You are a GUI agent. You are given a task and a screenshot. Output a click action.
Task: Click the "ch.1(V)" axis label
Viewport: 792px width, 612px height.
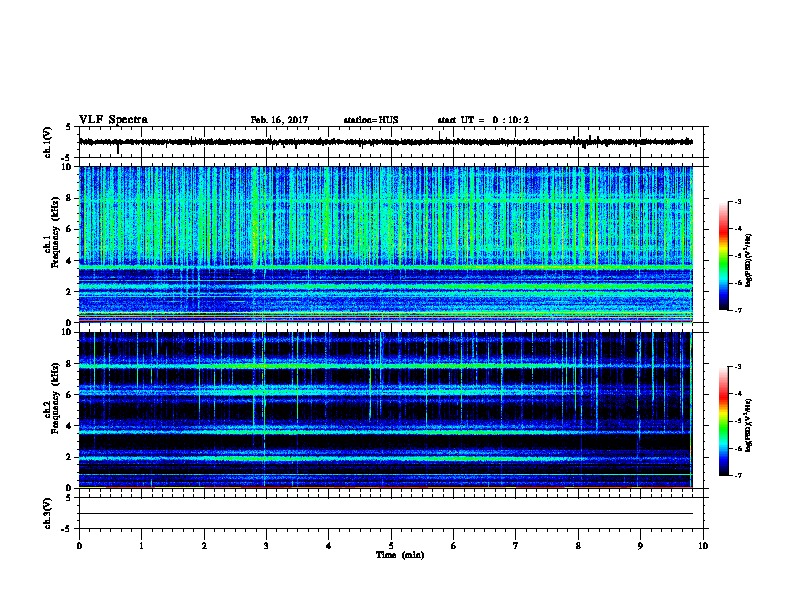[x=48, y=142]
